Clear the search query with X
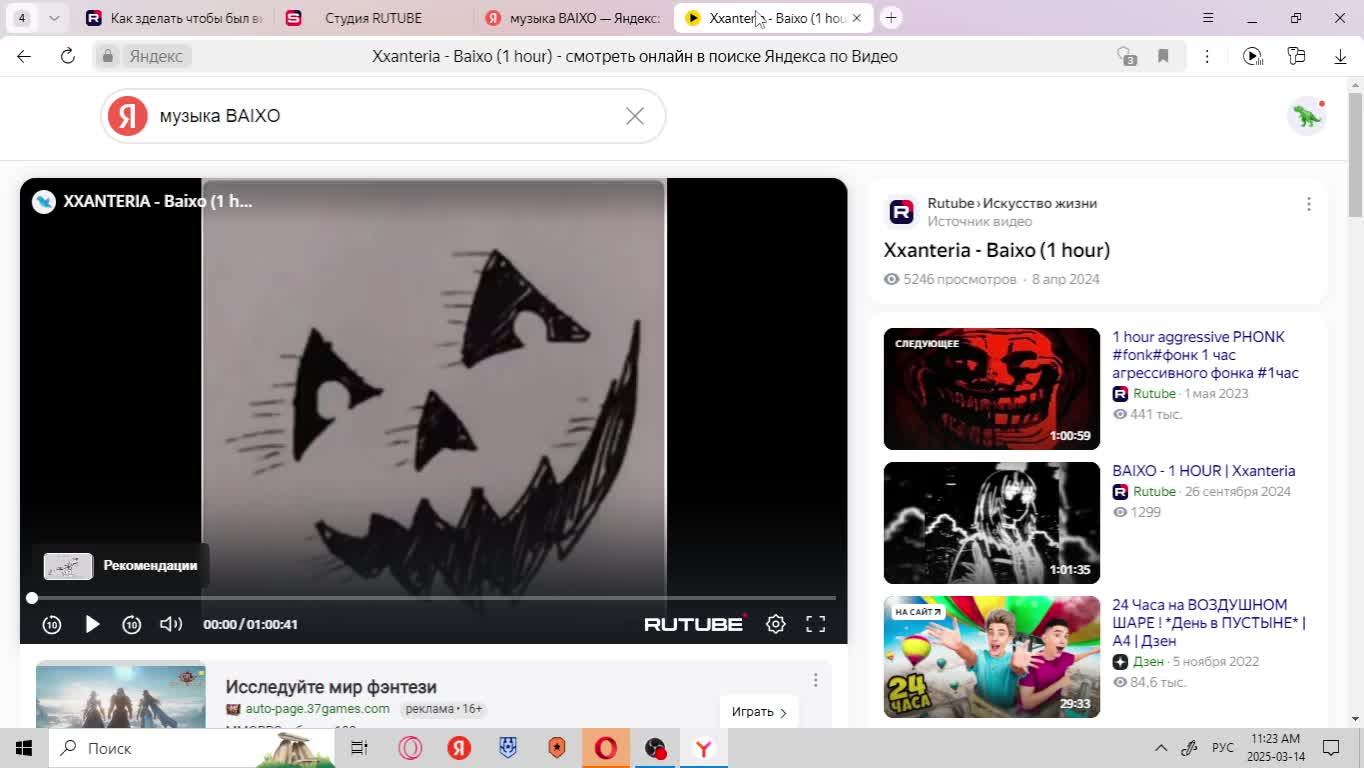The width and height of the screenshot is (1364, 768). pyautogui.click(x=635, y=116)
